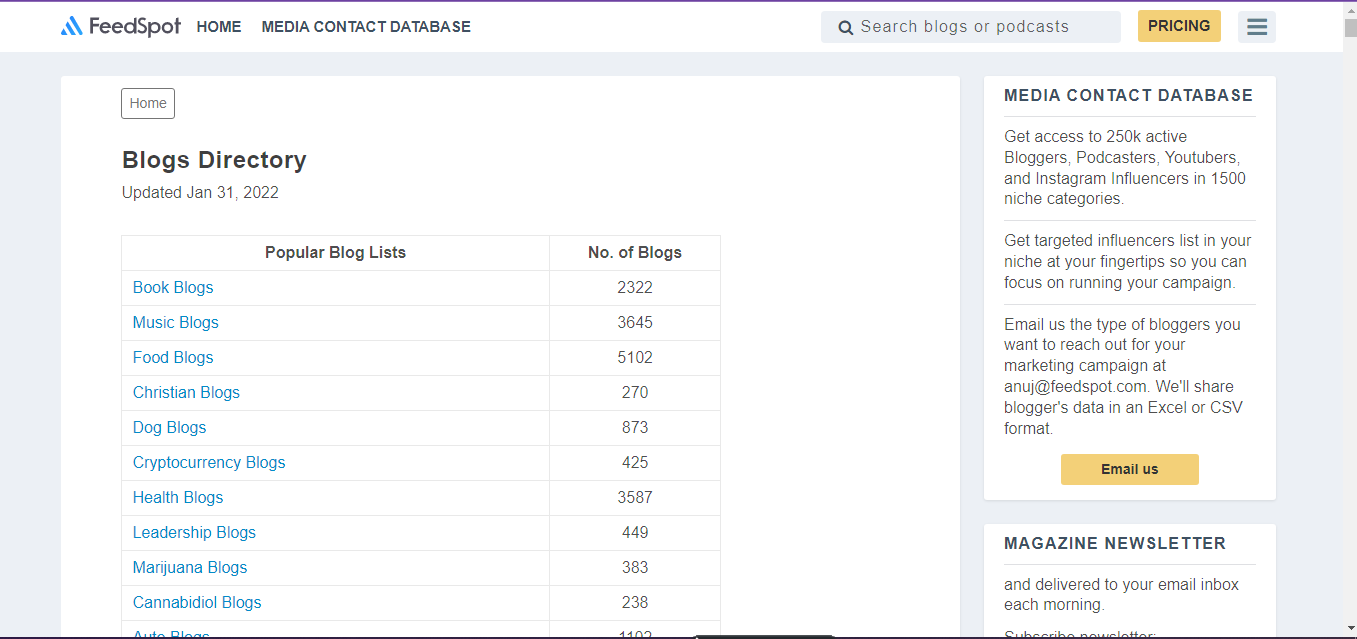Open the Cannabidiol Blogs link
This screenshot has height=639, width=1357.
click(197, 603)
